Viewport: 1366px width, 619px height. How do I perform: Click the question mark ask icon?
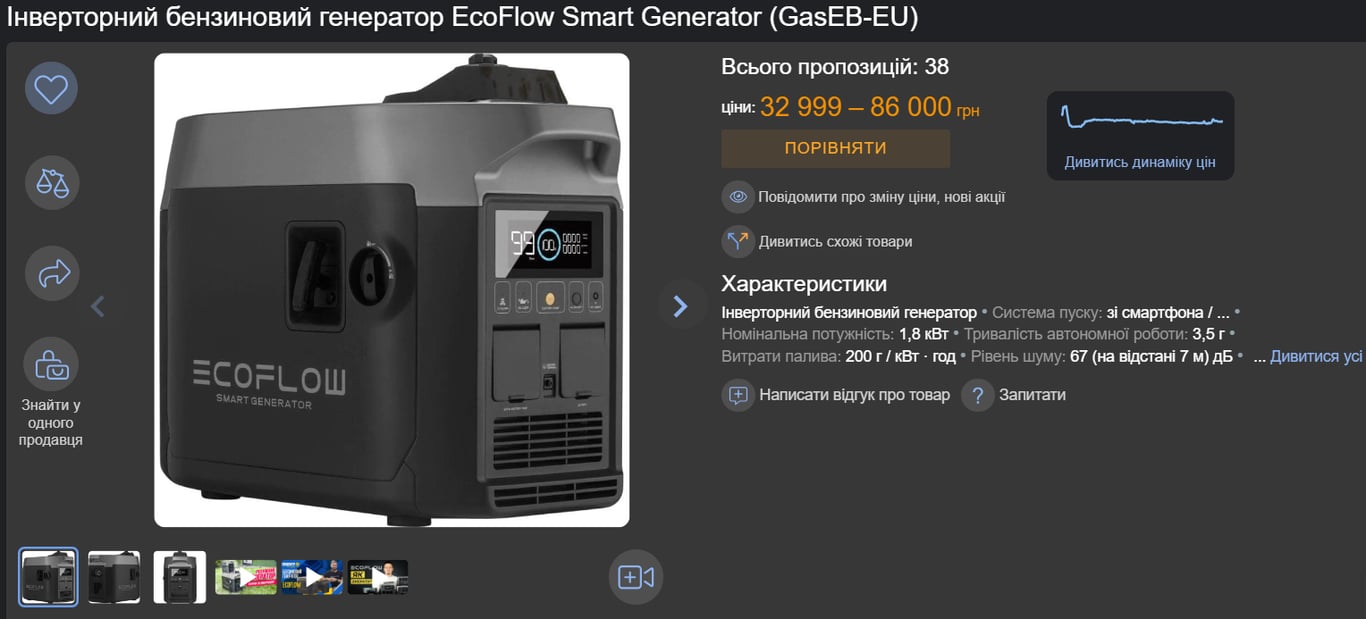[978, 395]
